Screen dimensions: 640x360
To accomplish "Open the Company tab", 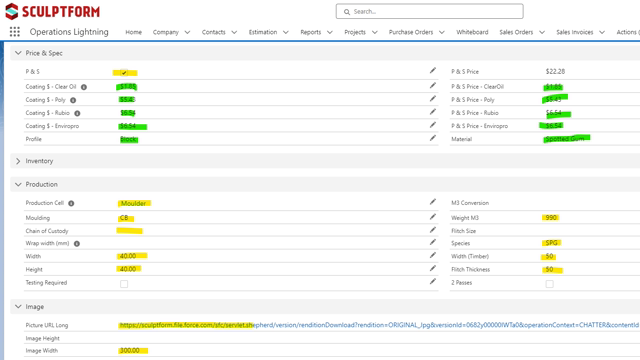I will coord(166,32).
